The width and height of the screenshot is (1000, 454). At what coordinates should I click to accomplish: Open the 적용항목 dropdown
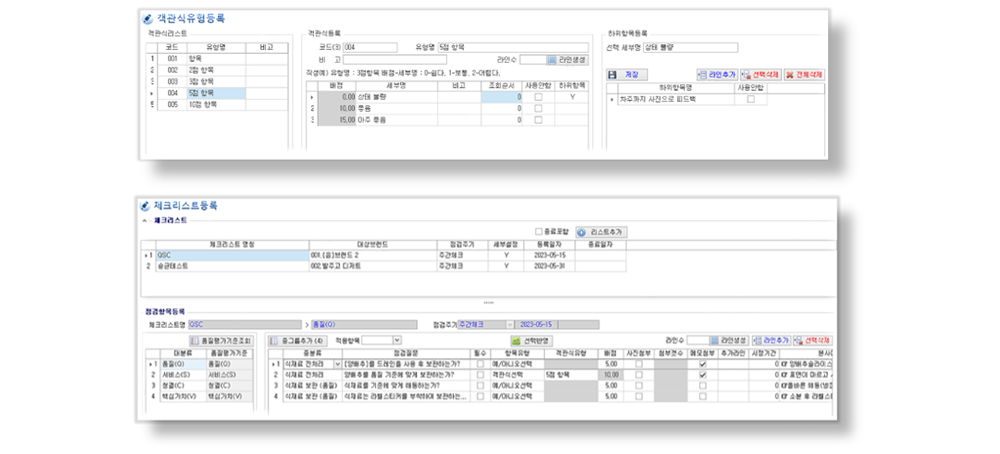(397, 340)
